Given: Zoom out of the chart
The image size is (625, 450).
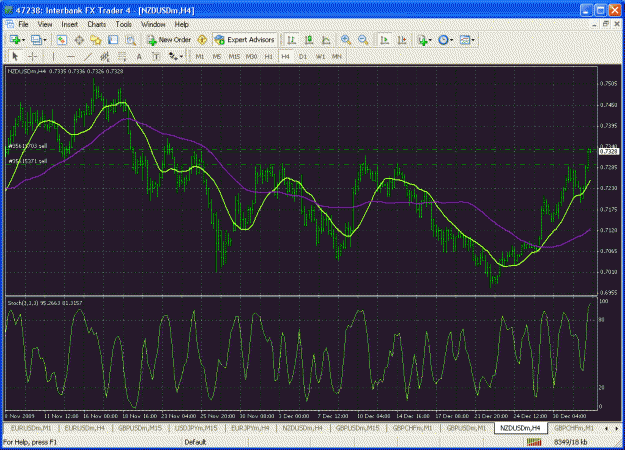Looking at the screenshot, I should pyautogui.click(x=363, y=40).
